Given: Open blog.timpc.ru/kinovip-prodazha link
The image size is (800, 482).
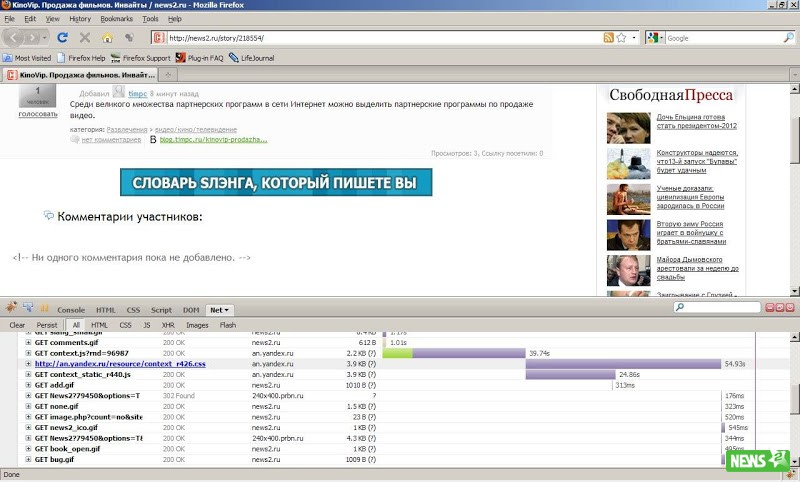Looking at the screenshot, I should [x=213, y=139].
